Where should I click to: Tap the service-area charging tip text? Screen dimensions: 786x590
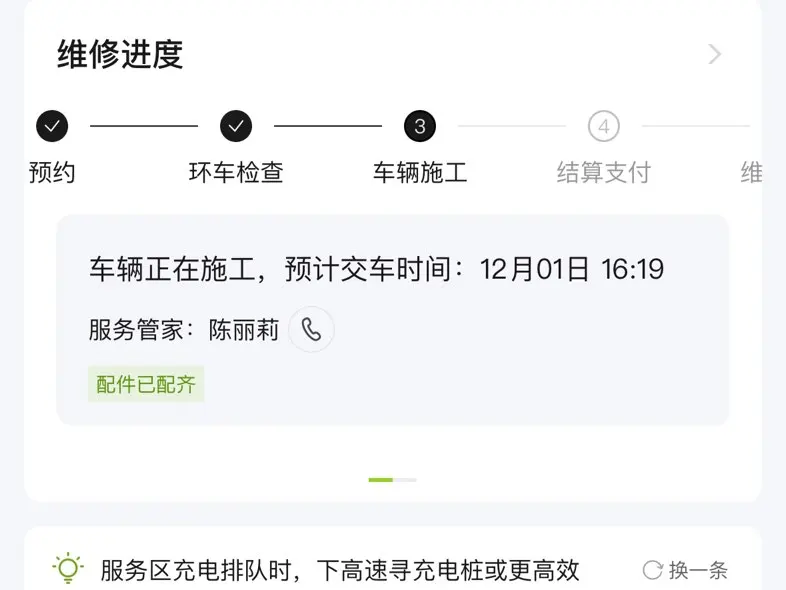[x=340, y=571]
